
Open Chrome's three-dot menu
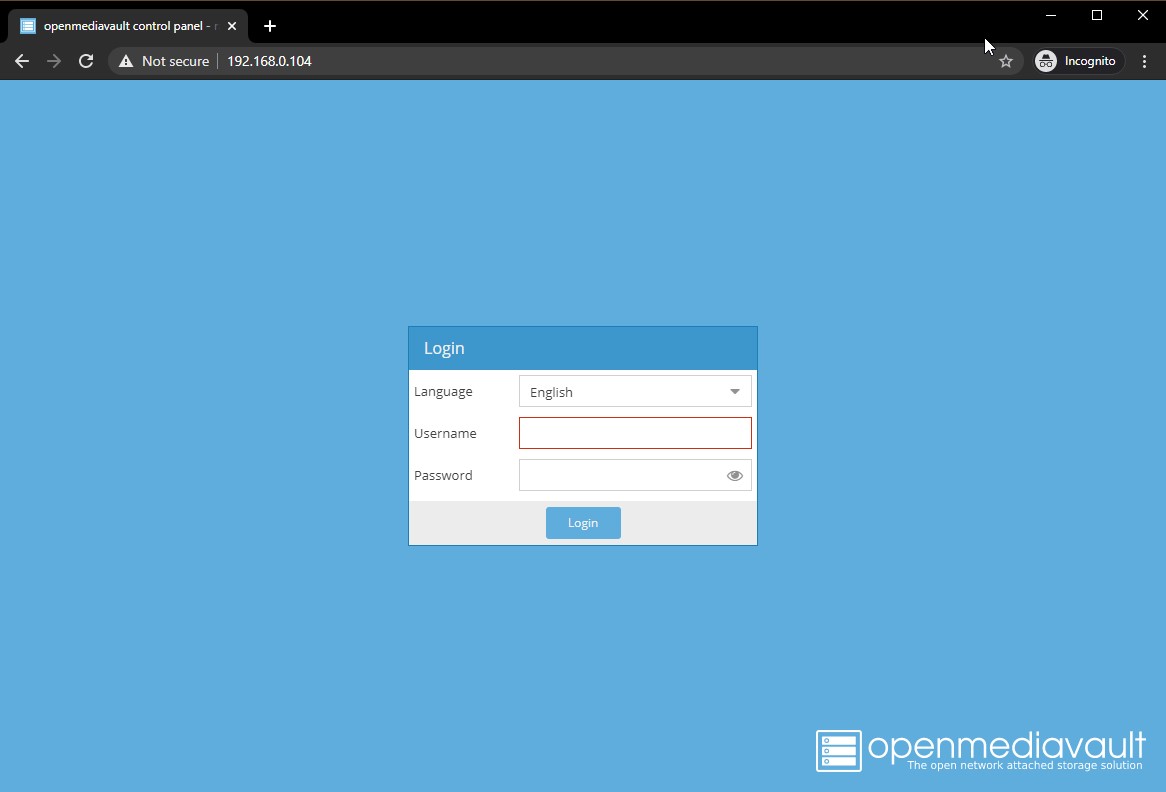pos(1145,61)
